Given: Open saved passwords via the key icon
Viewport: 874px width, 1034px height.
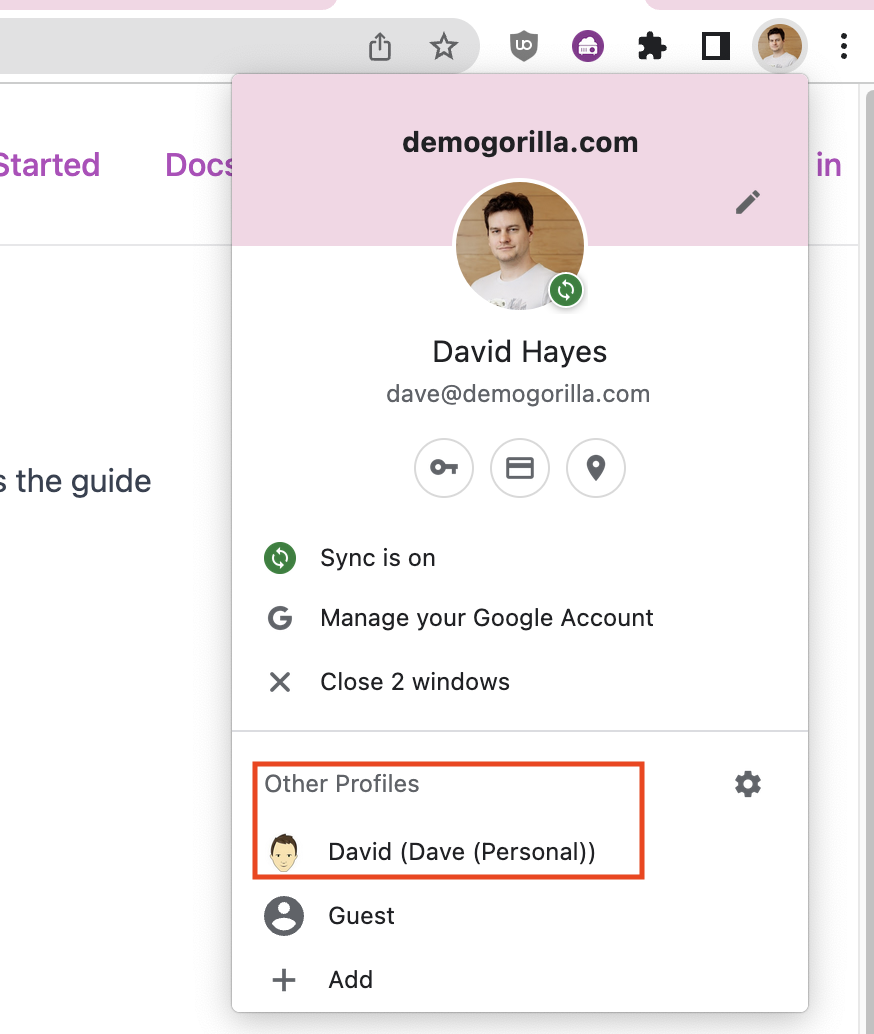Looking at the screenshot, I should [x=444, y=467].
